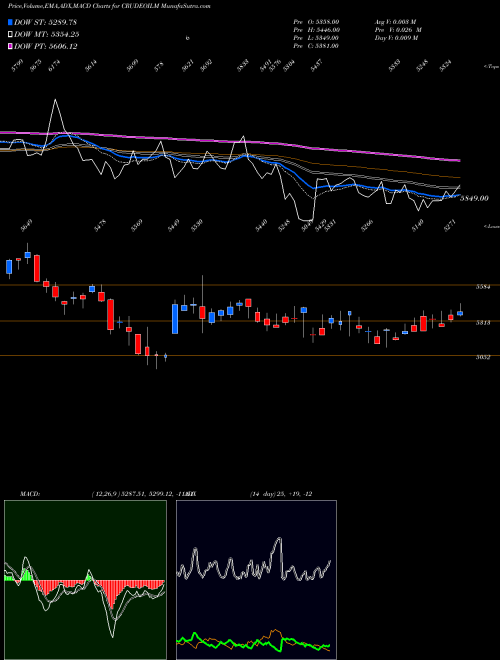Click the ADX (14 day) values text
Image resolution: width=500 pixels, height=660 pixels.
point(281,494)
